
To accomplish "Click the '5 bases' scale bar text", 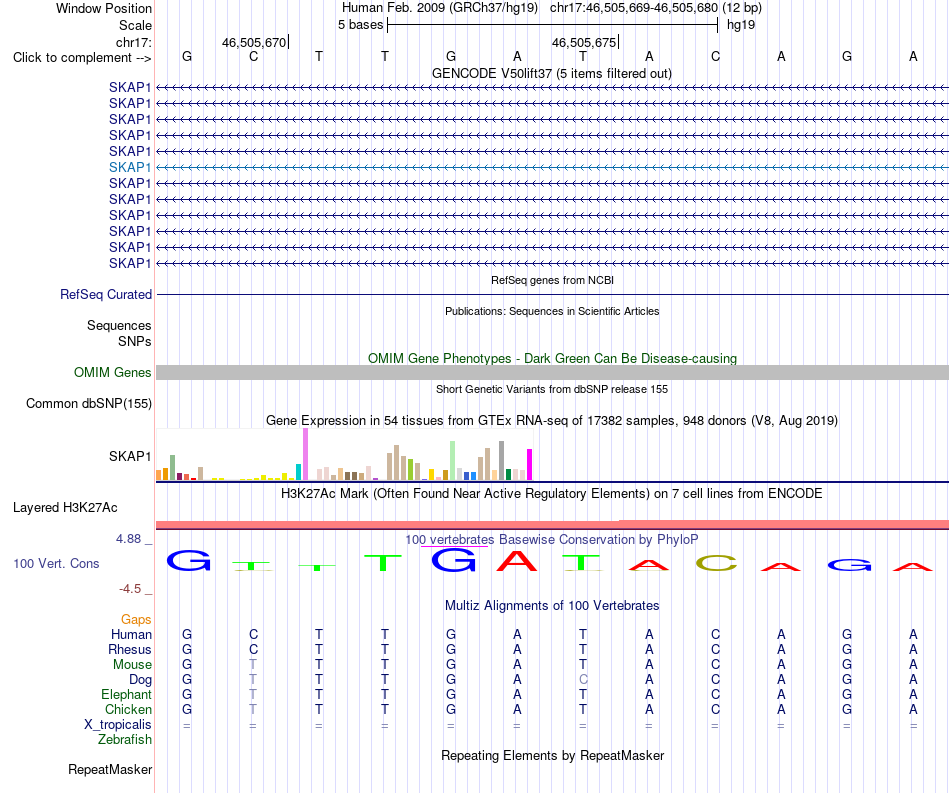I will (360, 25).
